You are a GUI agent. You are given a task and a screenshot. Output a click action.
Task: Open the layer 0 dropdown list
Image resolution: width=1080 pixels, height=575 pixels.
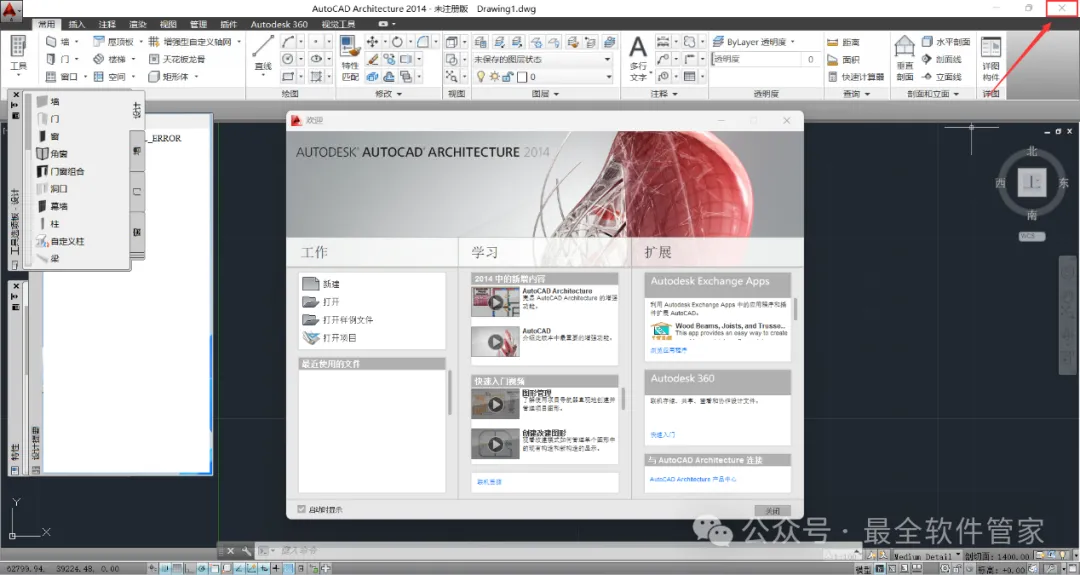[608, 77]
